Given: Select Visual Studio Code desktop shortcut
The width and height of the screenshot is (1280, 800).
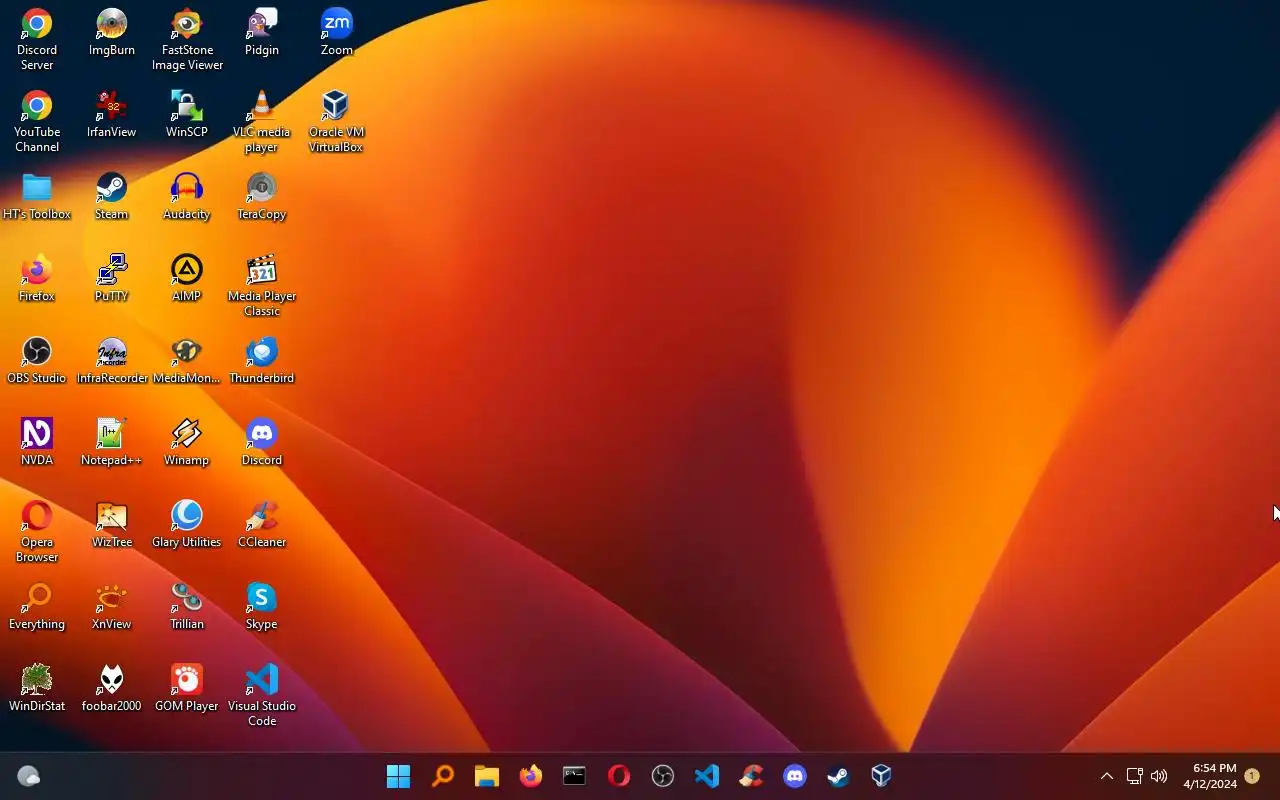Looking at the screenshot, I should 262,696.
